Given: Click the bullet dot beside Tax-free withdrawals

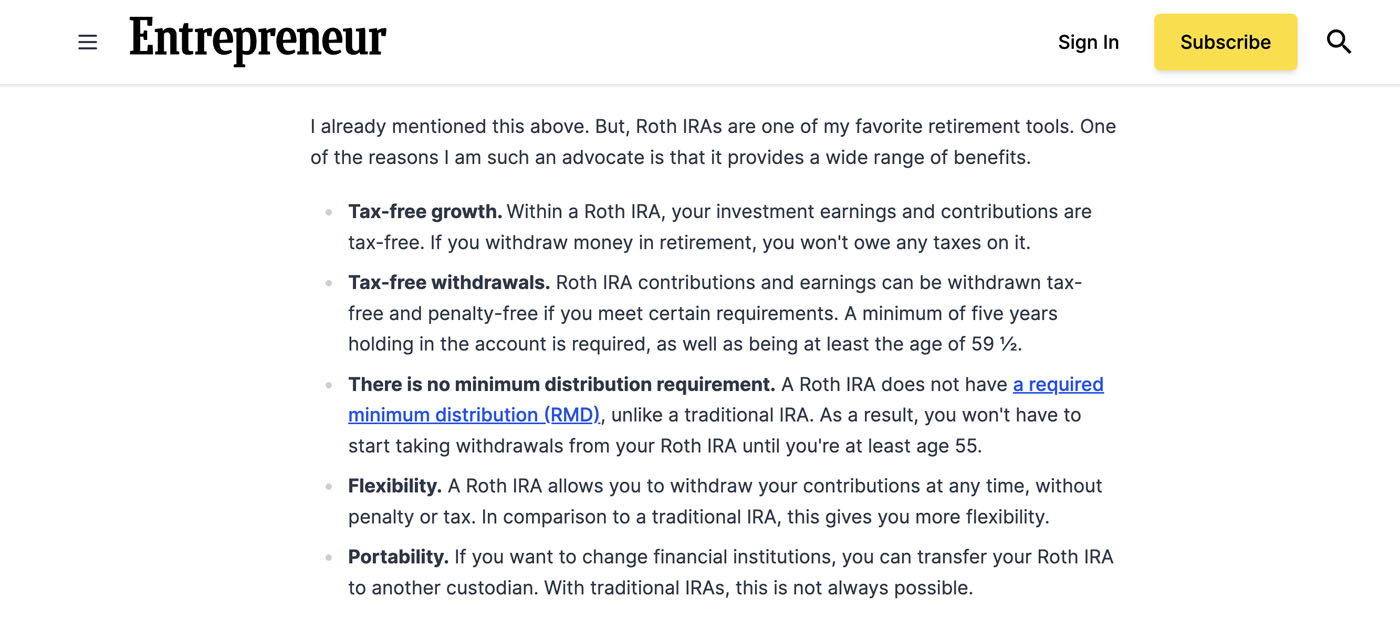Looking at the screenshot, I should coord(329,283).
